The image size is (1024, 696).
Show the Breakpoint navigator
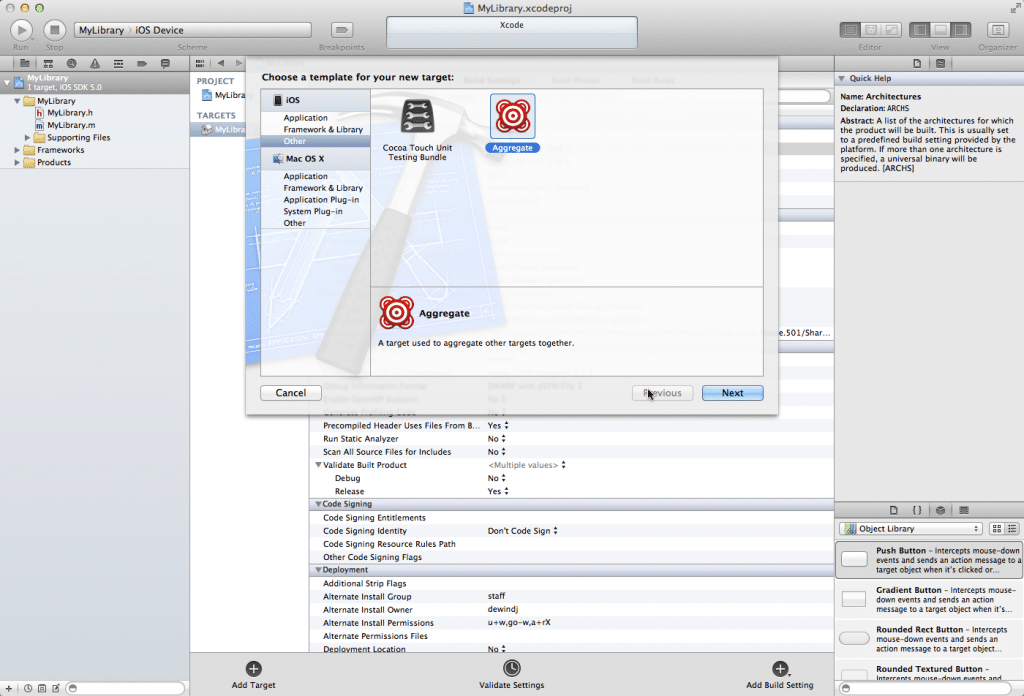coord(142,63)
